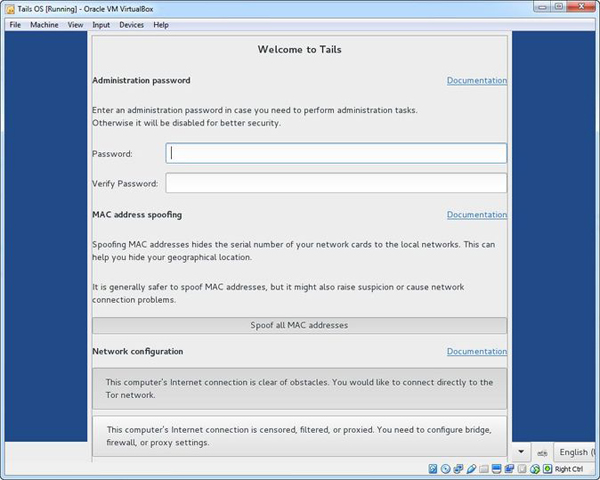
Task: Click the grey virtualization features indicator icon
Action: 522,469
